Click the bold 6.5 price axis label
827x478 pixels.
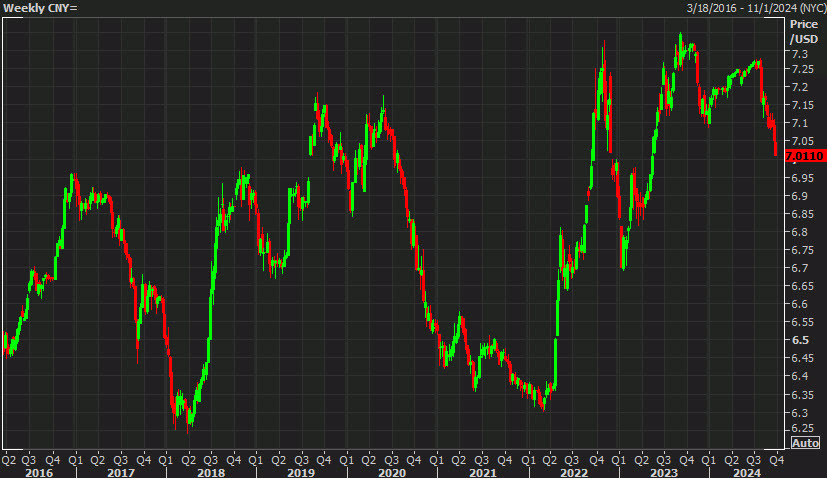(x=800, y=340)
